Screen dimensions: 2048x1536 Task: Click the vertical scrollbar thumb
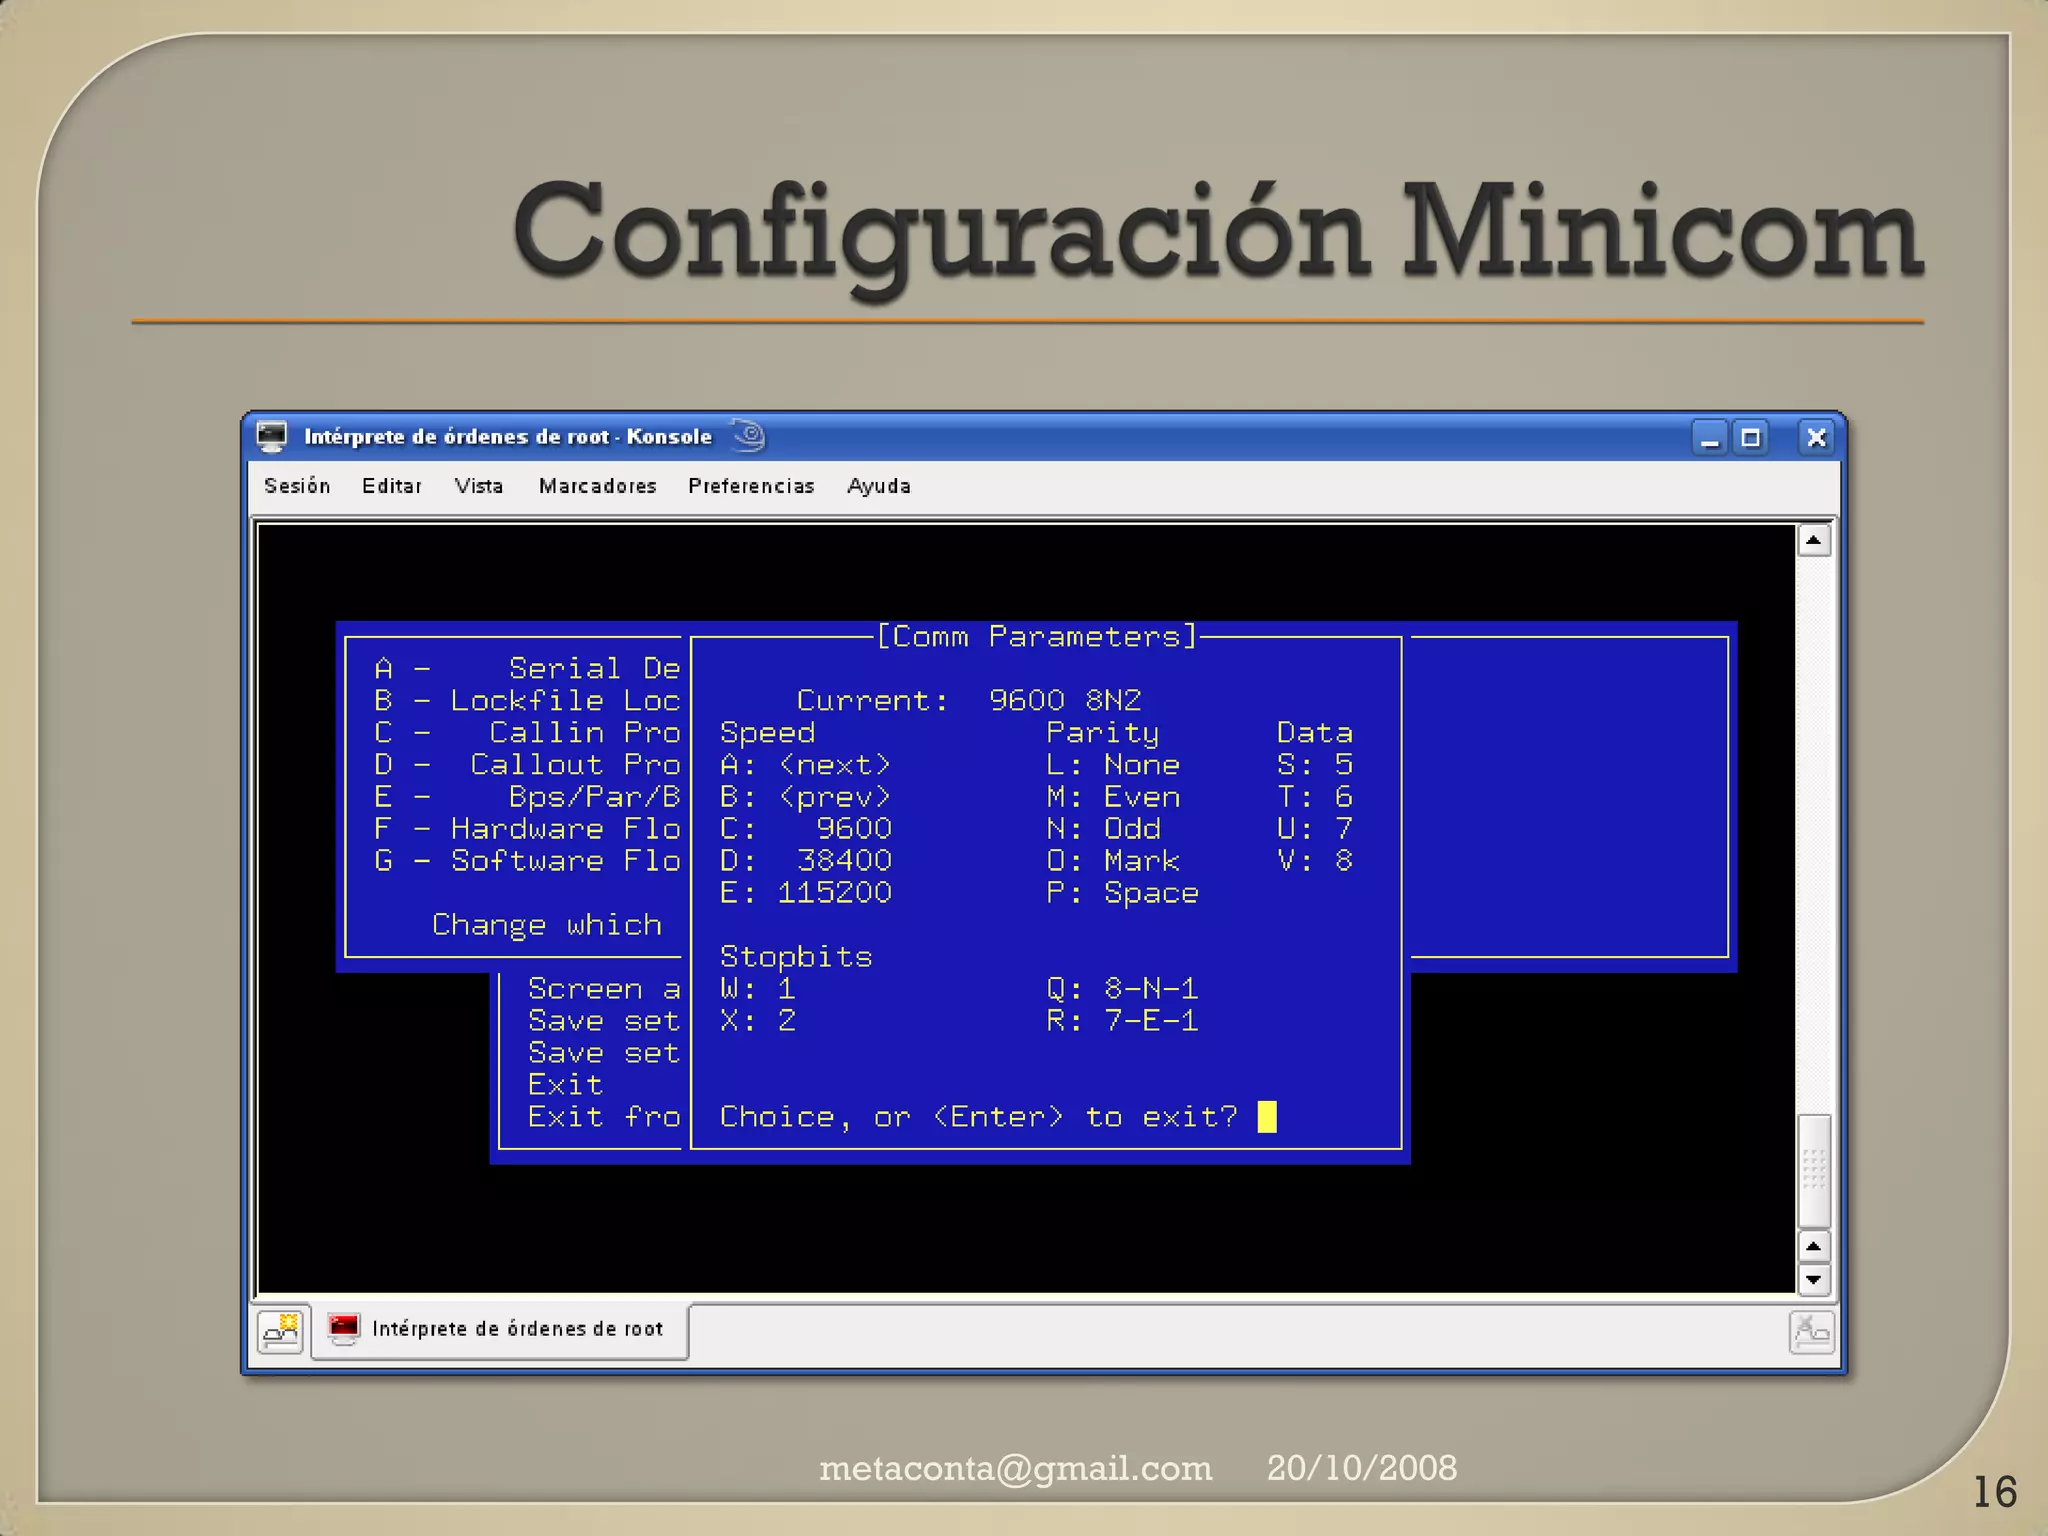click(1814, 1171)
